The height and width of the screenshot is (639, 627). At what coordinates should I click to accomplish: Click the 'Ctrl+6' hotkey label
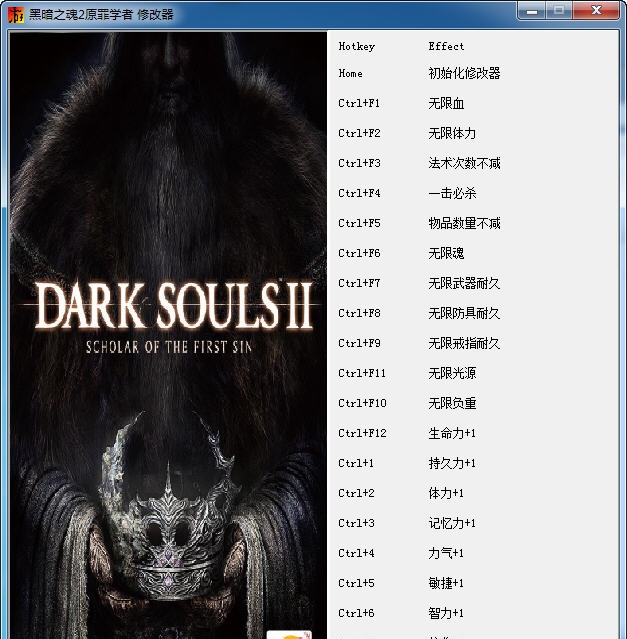[x=356, y=613]
